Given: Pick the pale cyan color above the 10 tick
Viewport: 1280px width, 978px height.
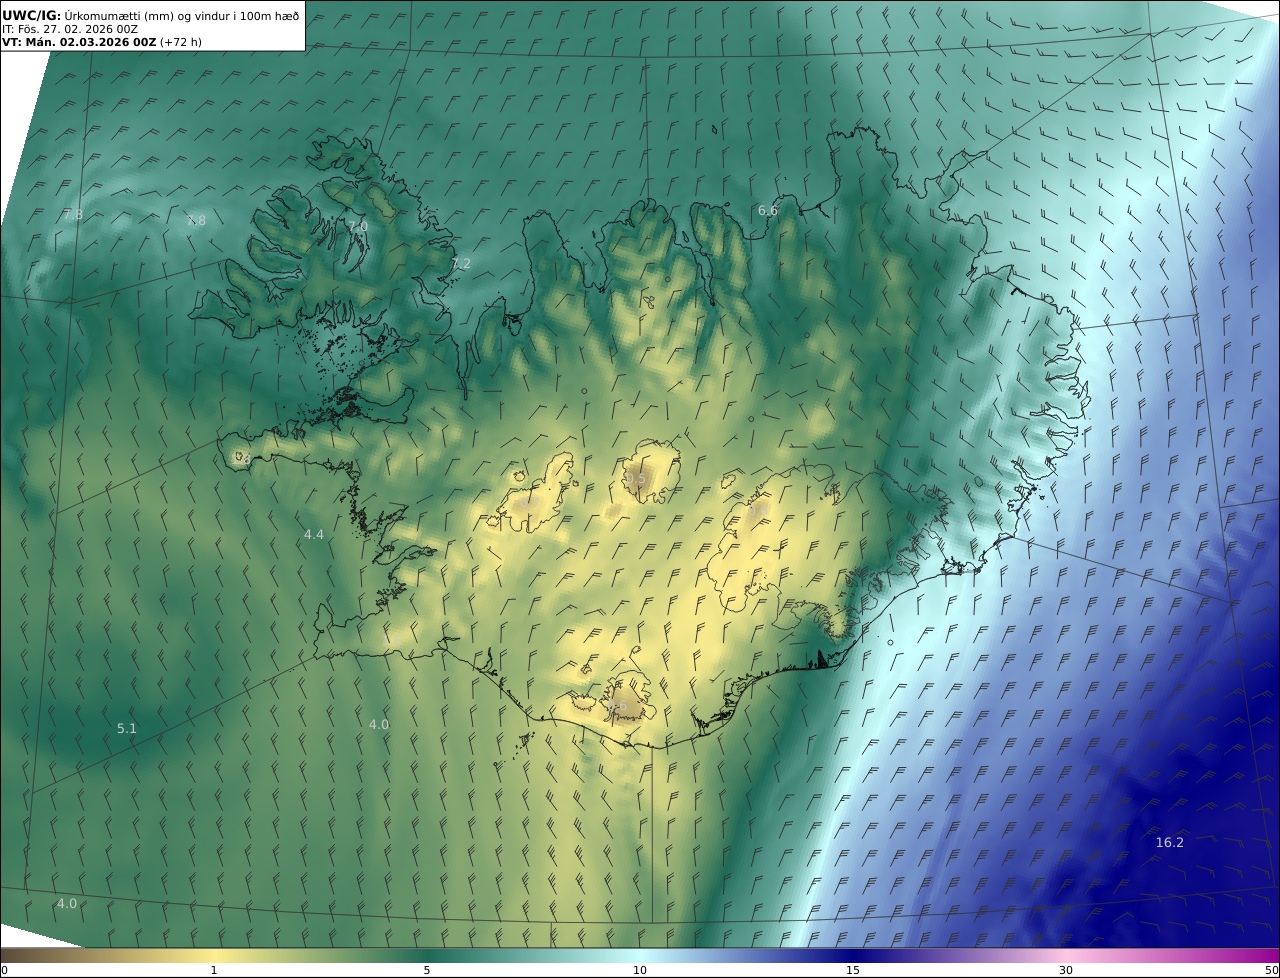Looking at the screenshot, I should click(640, 955).
